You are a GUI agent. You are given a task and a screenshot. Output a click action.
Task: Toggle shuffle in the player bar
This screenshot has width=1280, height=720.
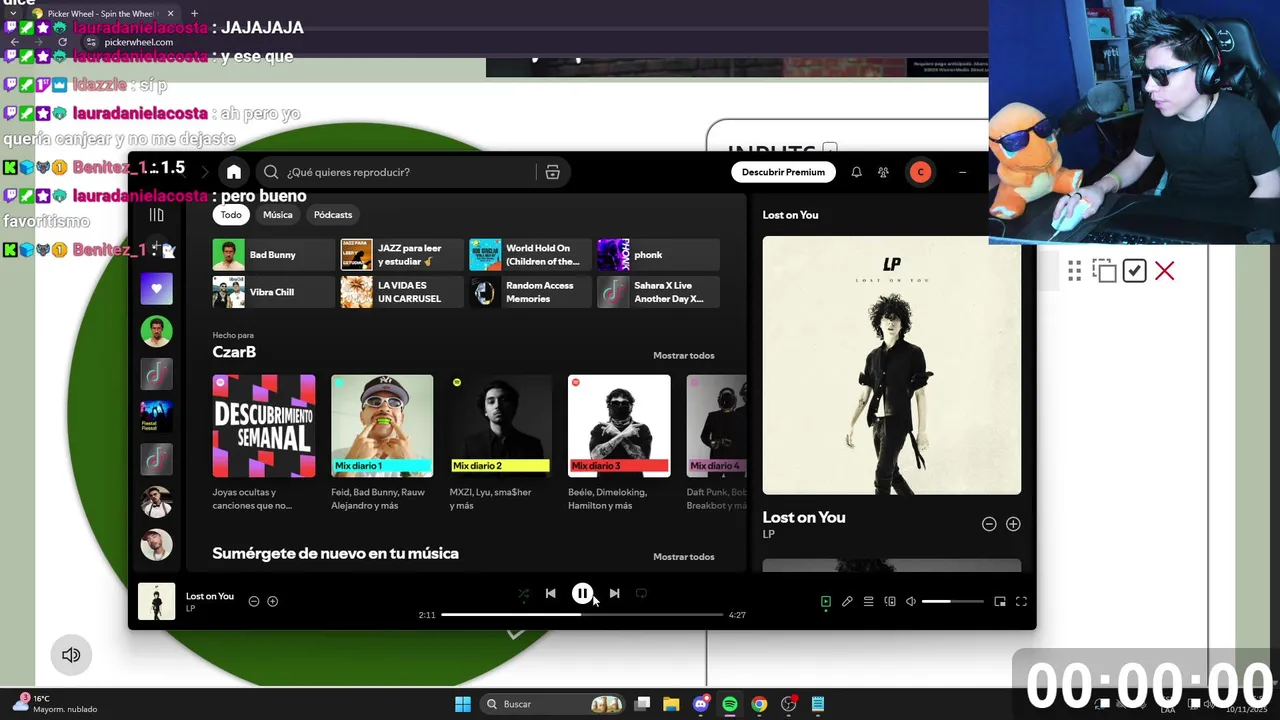523,594
